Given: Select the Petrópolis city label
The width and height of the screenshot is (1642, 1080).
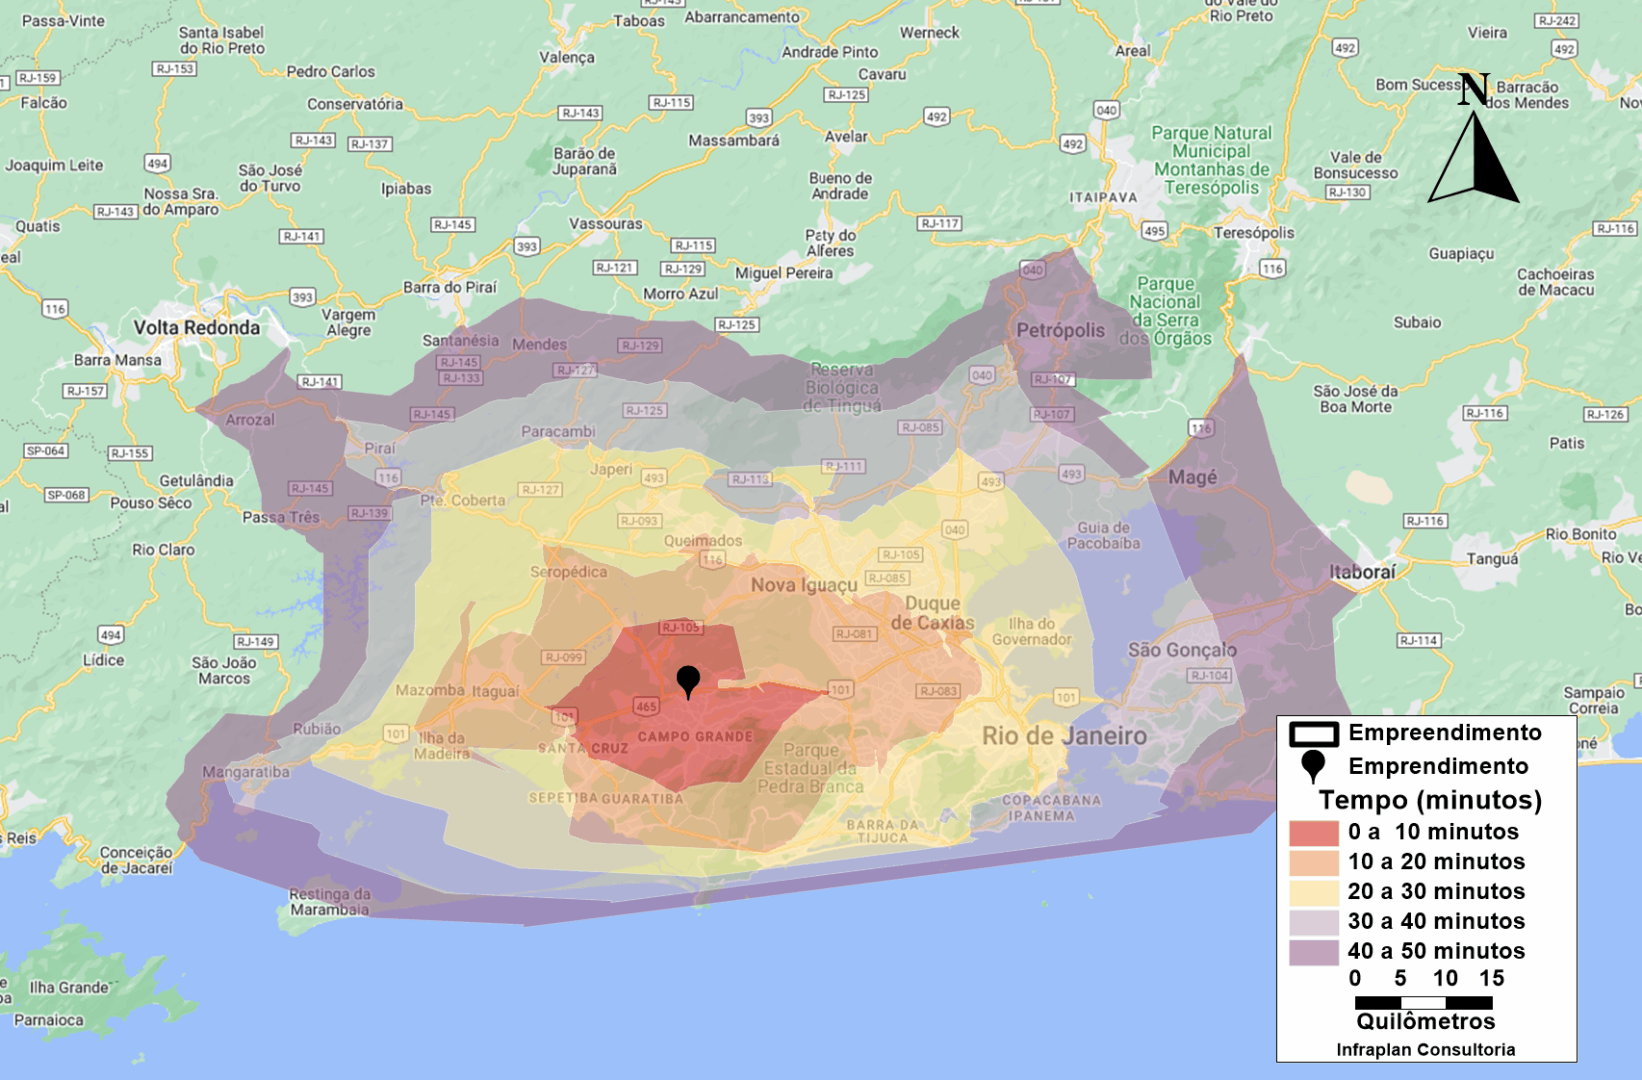Looking at the screenshot, I should point(1060,331).
